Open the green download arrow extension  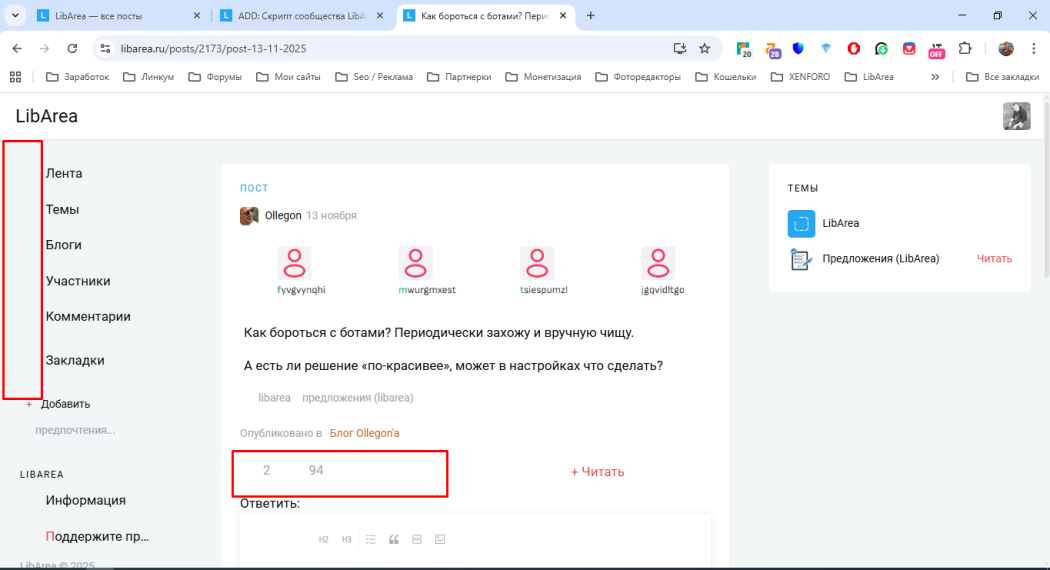click(x=881, y=48)
